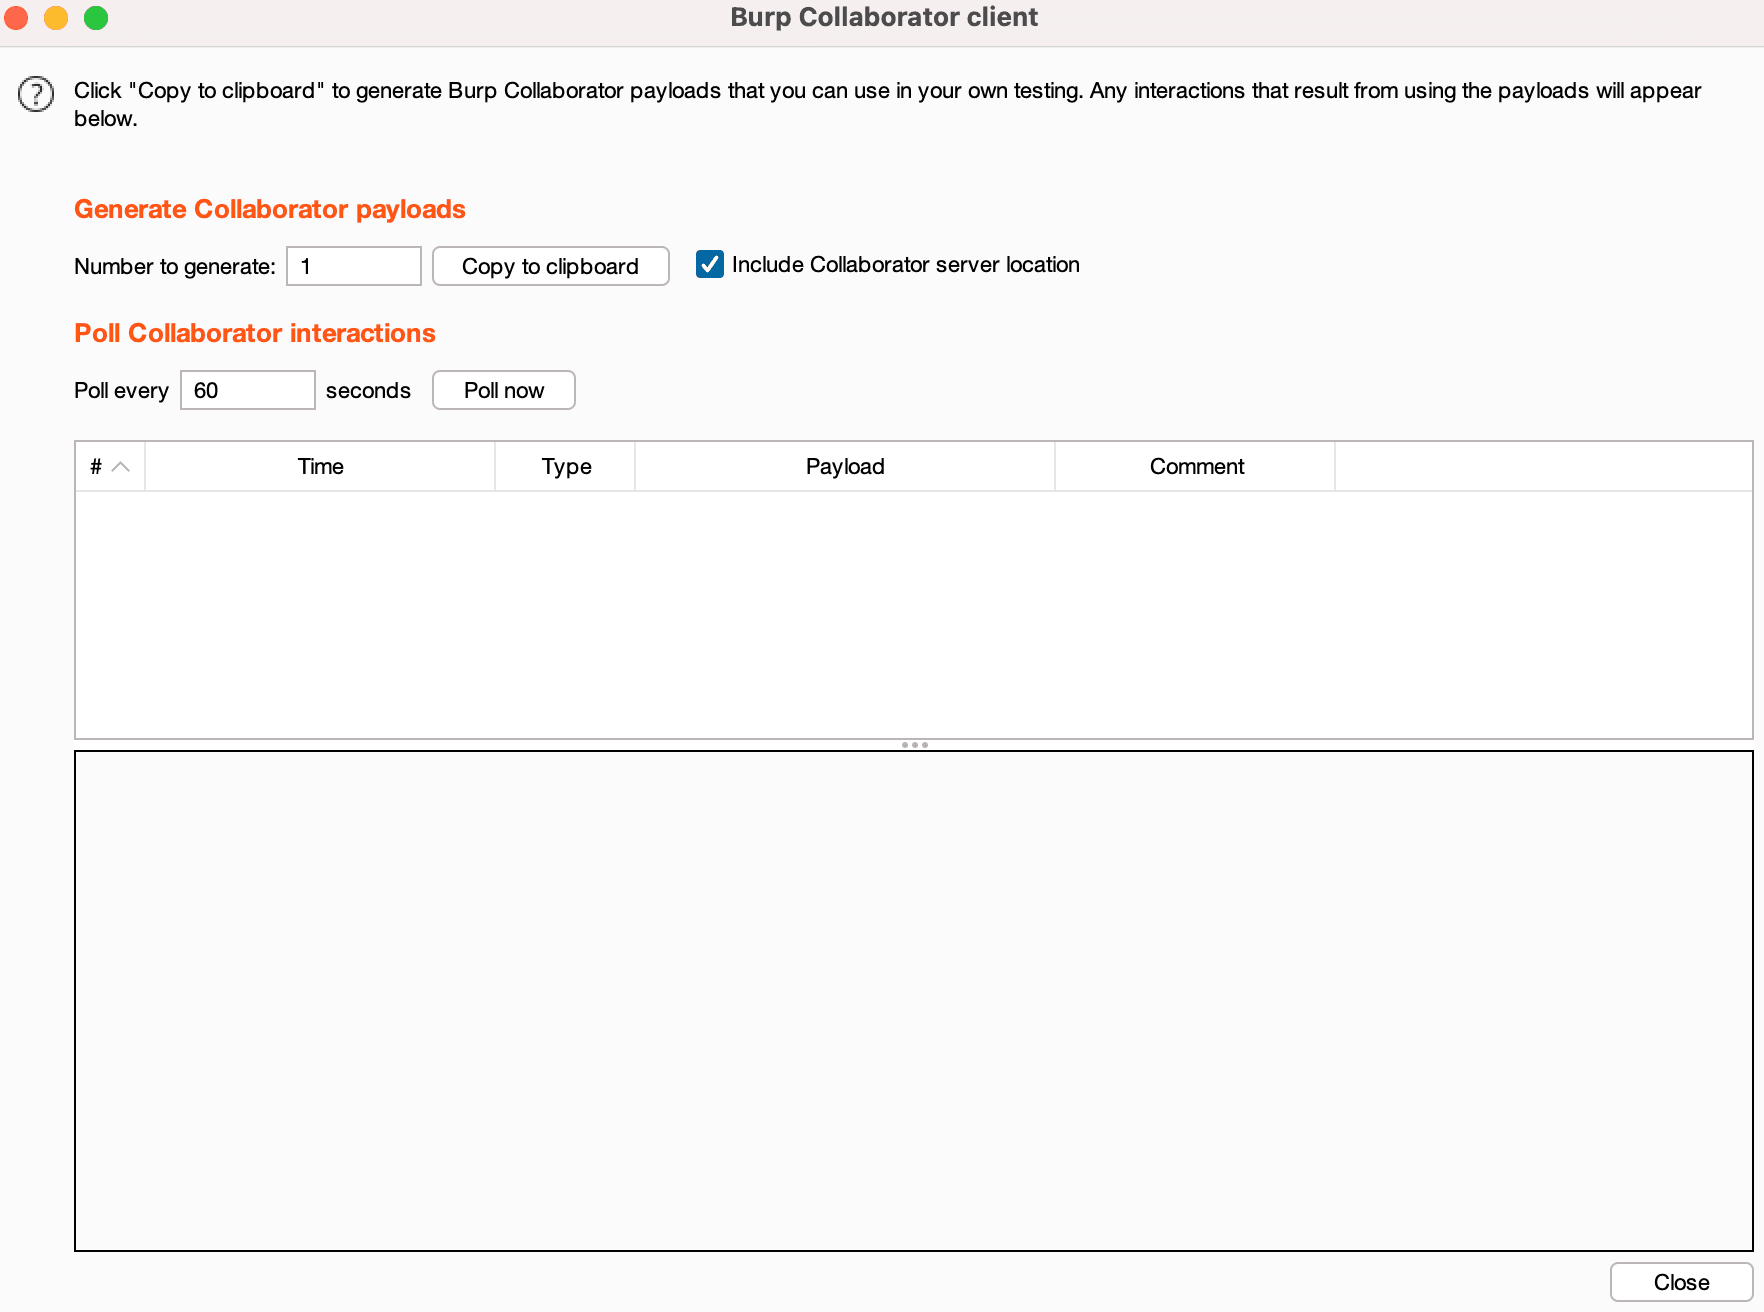Grab the three-dot split pane divider
This screenshot has height=1312, width=1764.
914,745
